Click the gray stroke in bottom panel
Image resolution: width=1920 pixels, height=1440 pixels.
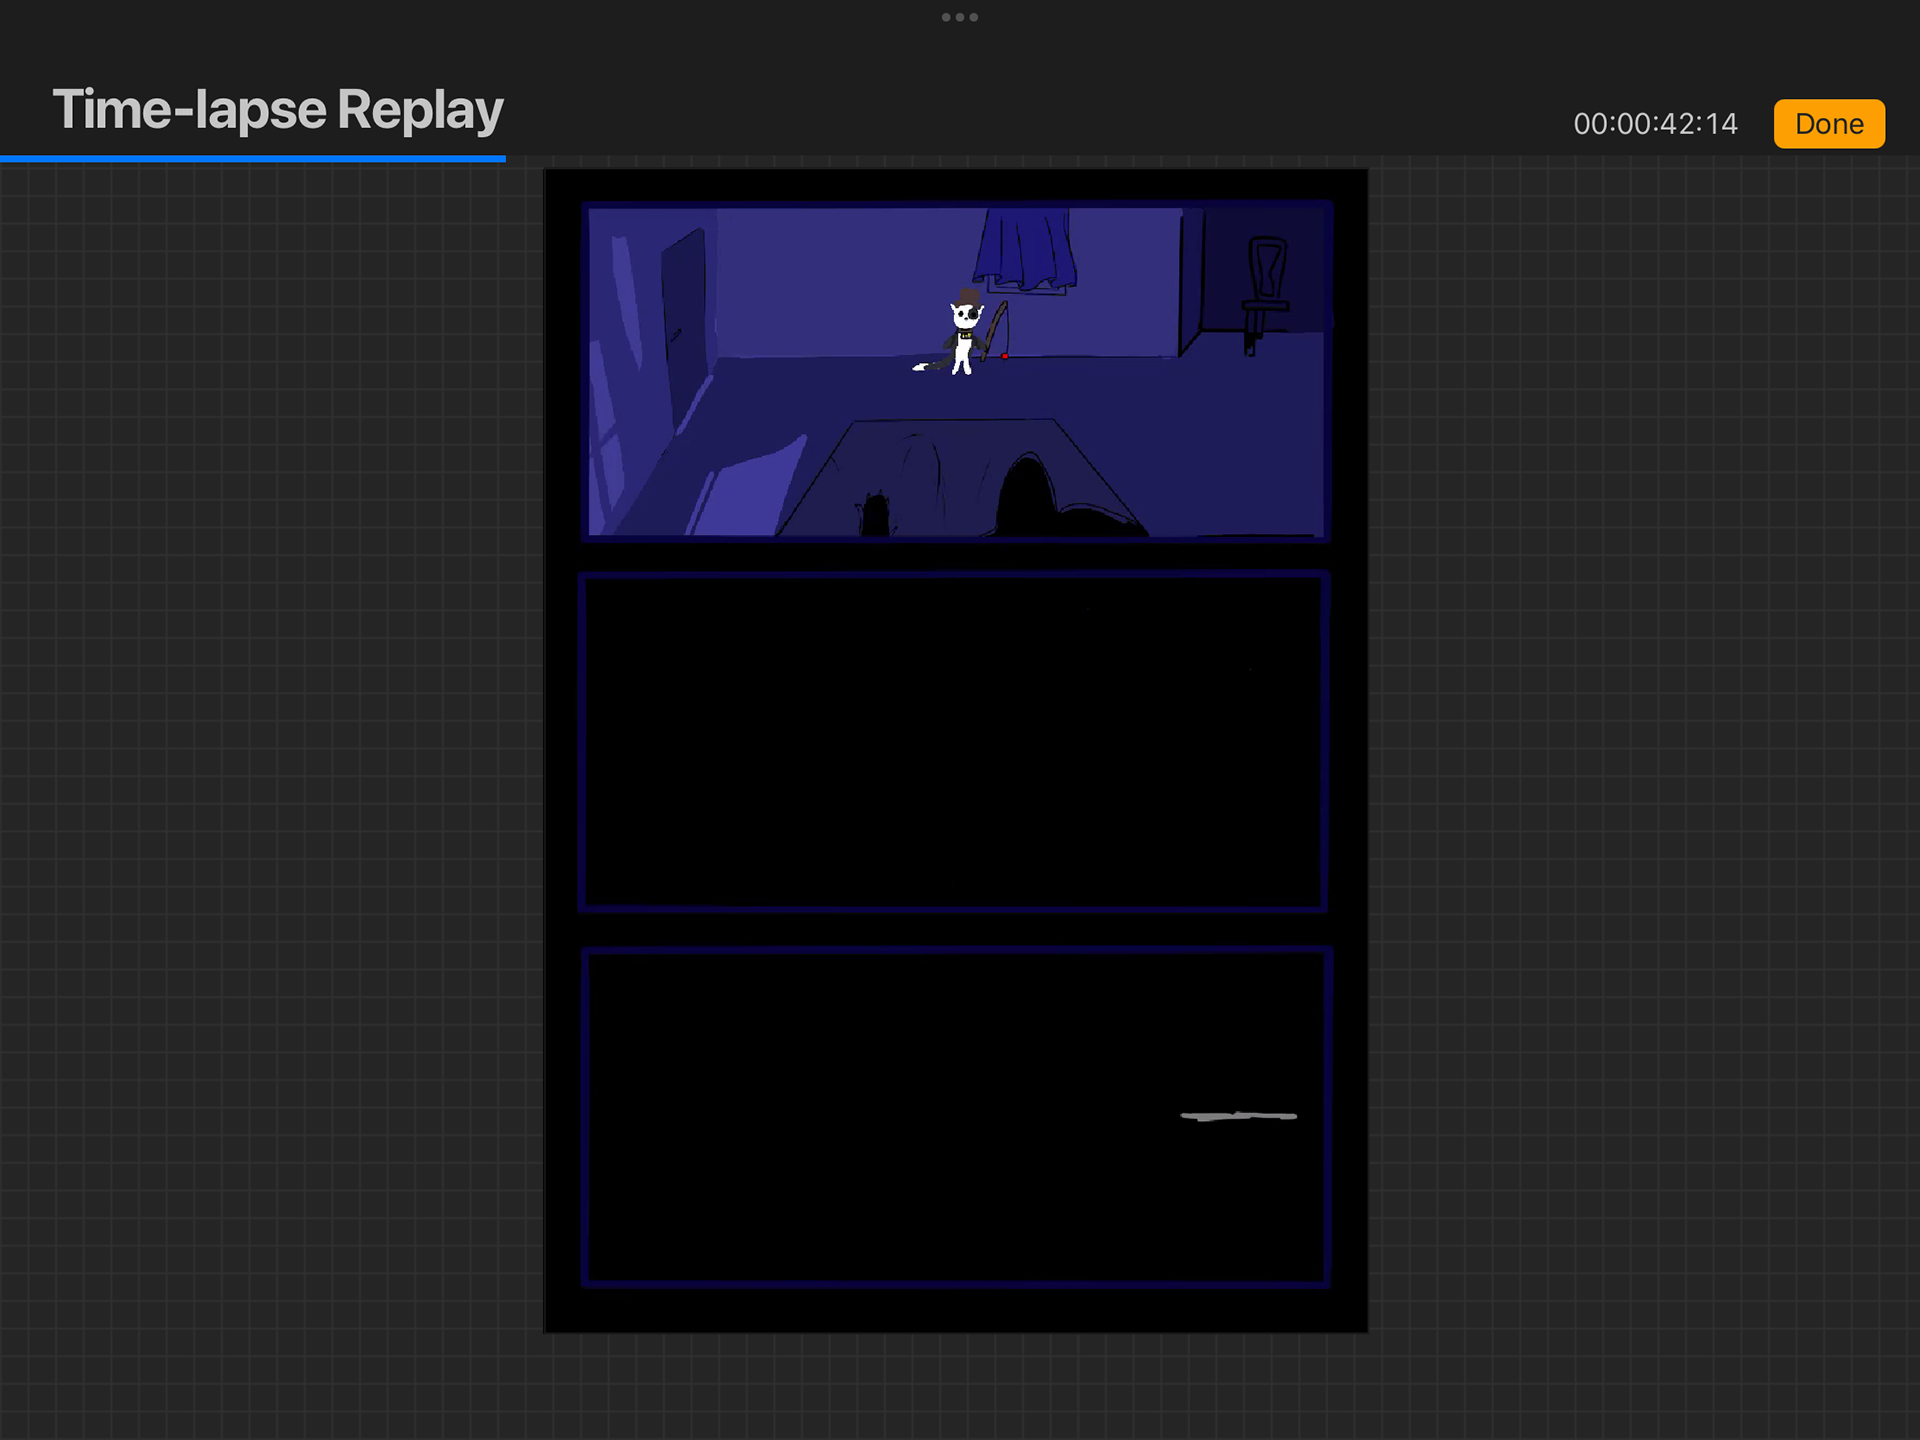click(x=1238, y=1116)
